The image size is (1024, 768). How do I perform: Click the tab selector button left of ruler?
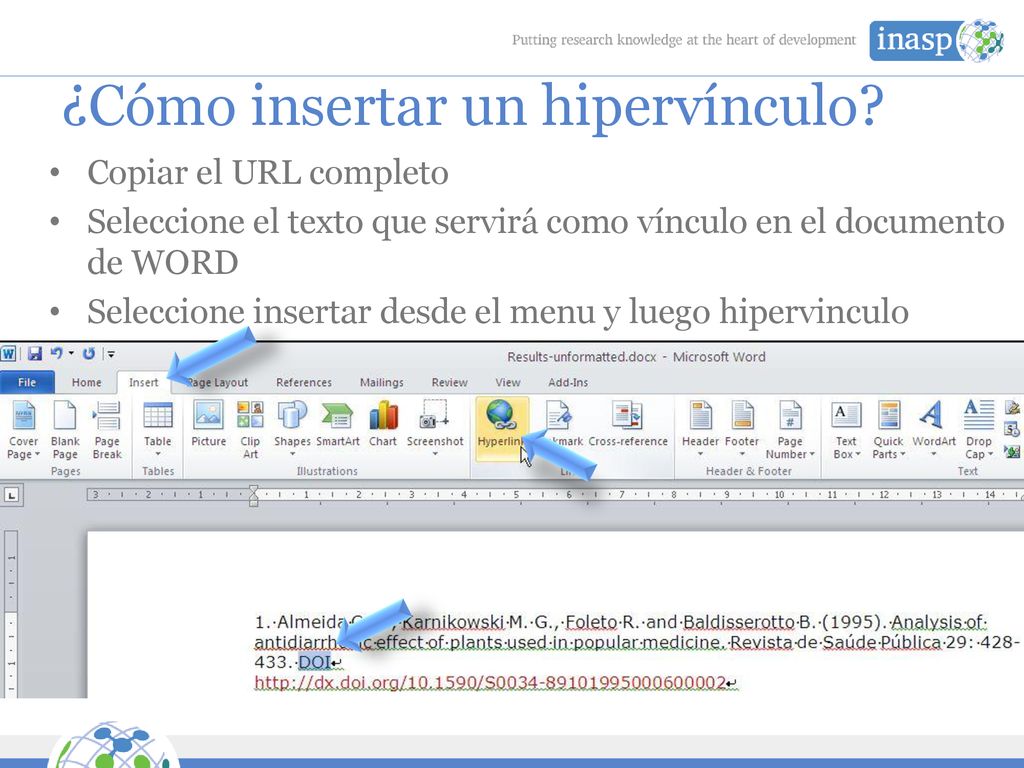coord(11,496)
